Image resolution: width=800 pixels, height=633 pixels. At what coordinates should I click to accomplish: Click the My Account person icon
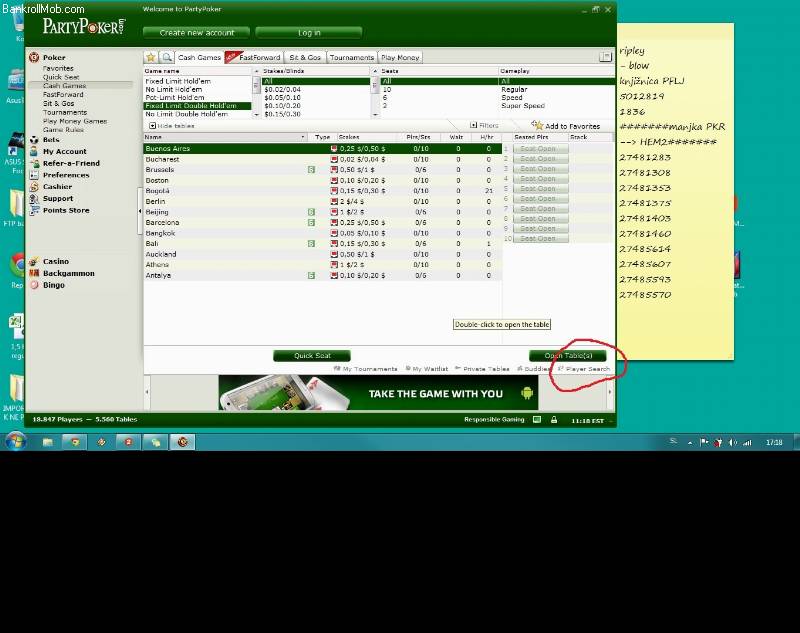coord(34,151)
